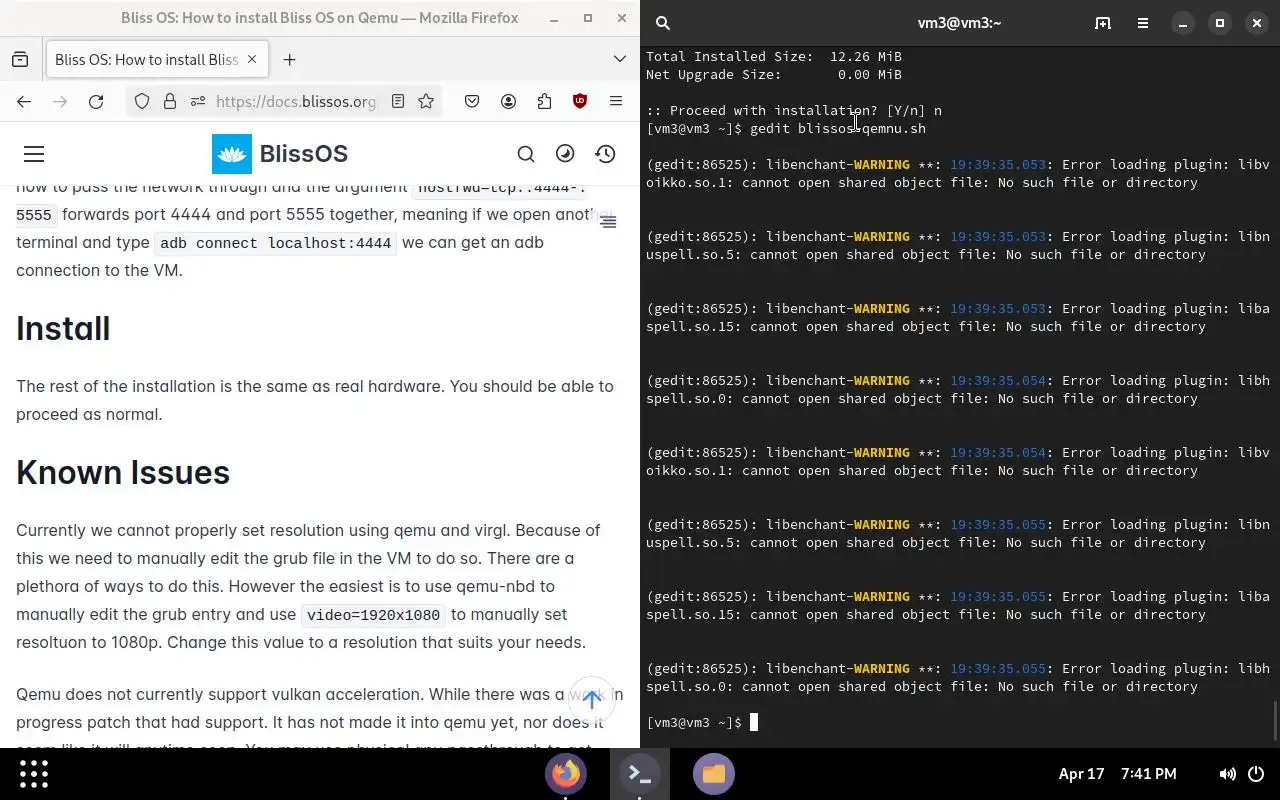
Task: Minimize the terminal window
Action: pyautogui.click(x=1183, y=23)
